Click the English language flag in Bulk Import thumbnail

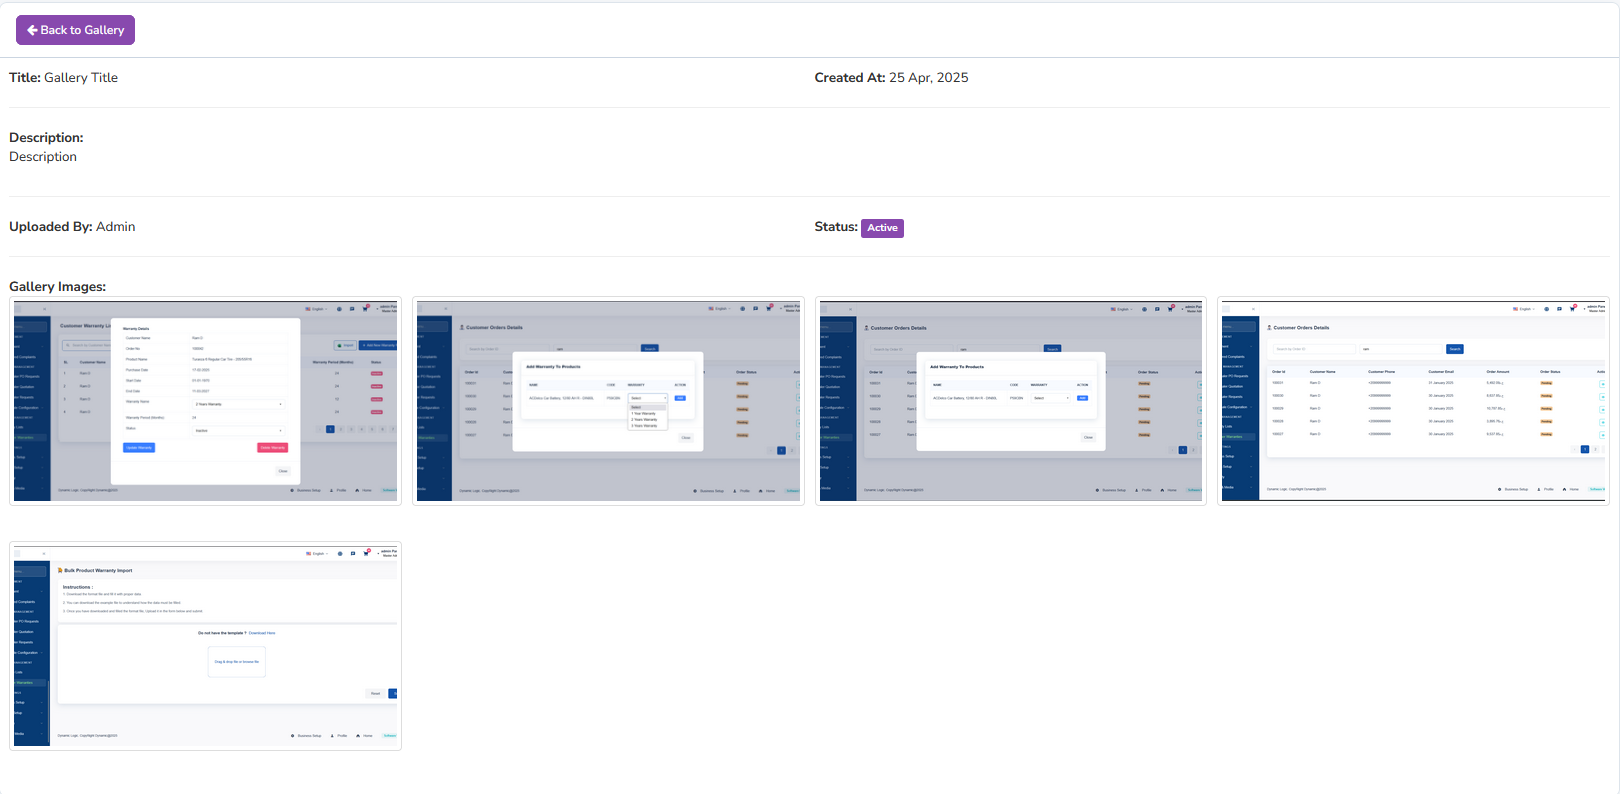[x=310, y=553]
